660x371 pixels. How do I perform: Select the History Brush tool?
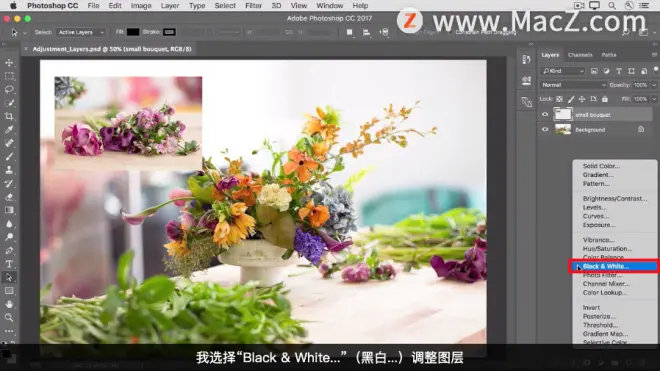9,184
